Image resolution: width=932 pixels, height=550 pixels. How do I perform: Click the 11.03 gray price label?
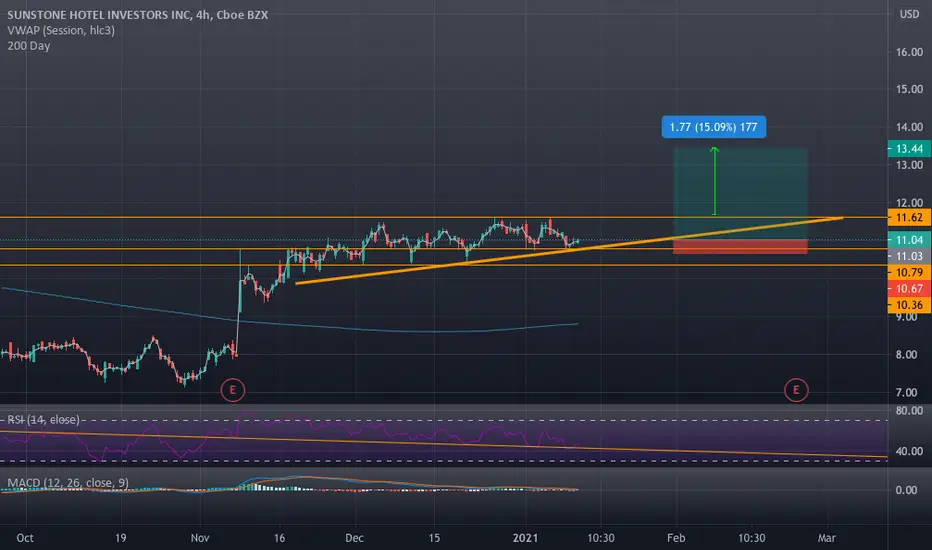point(909,256)
